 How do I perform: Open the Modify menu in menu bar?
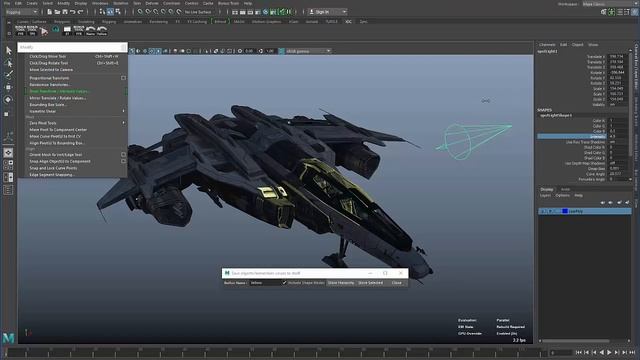63,3
